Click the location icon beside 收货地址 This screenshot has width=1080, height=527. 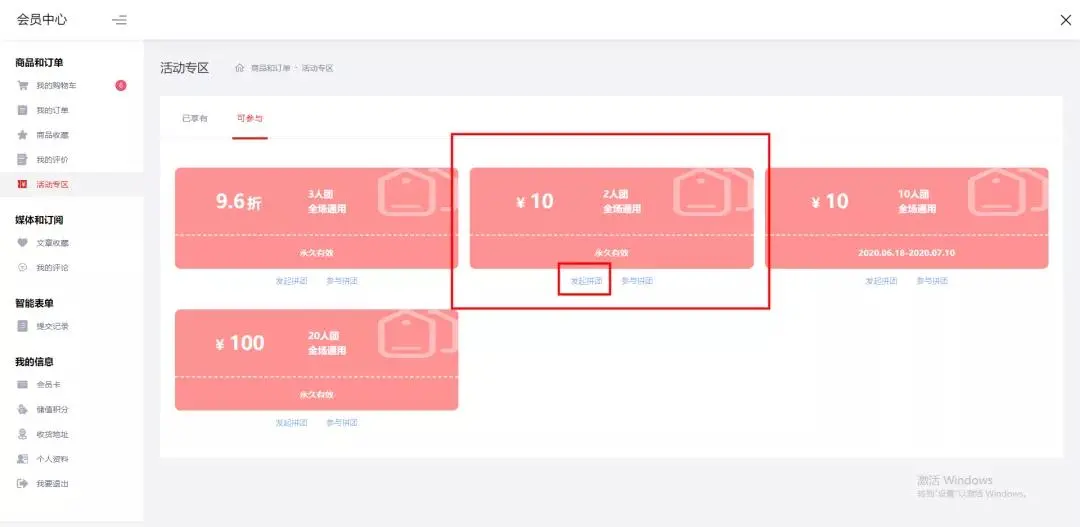click(x=22, y=434)
